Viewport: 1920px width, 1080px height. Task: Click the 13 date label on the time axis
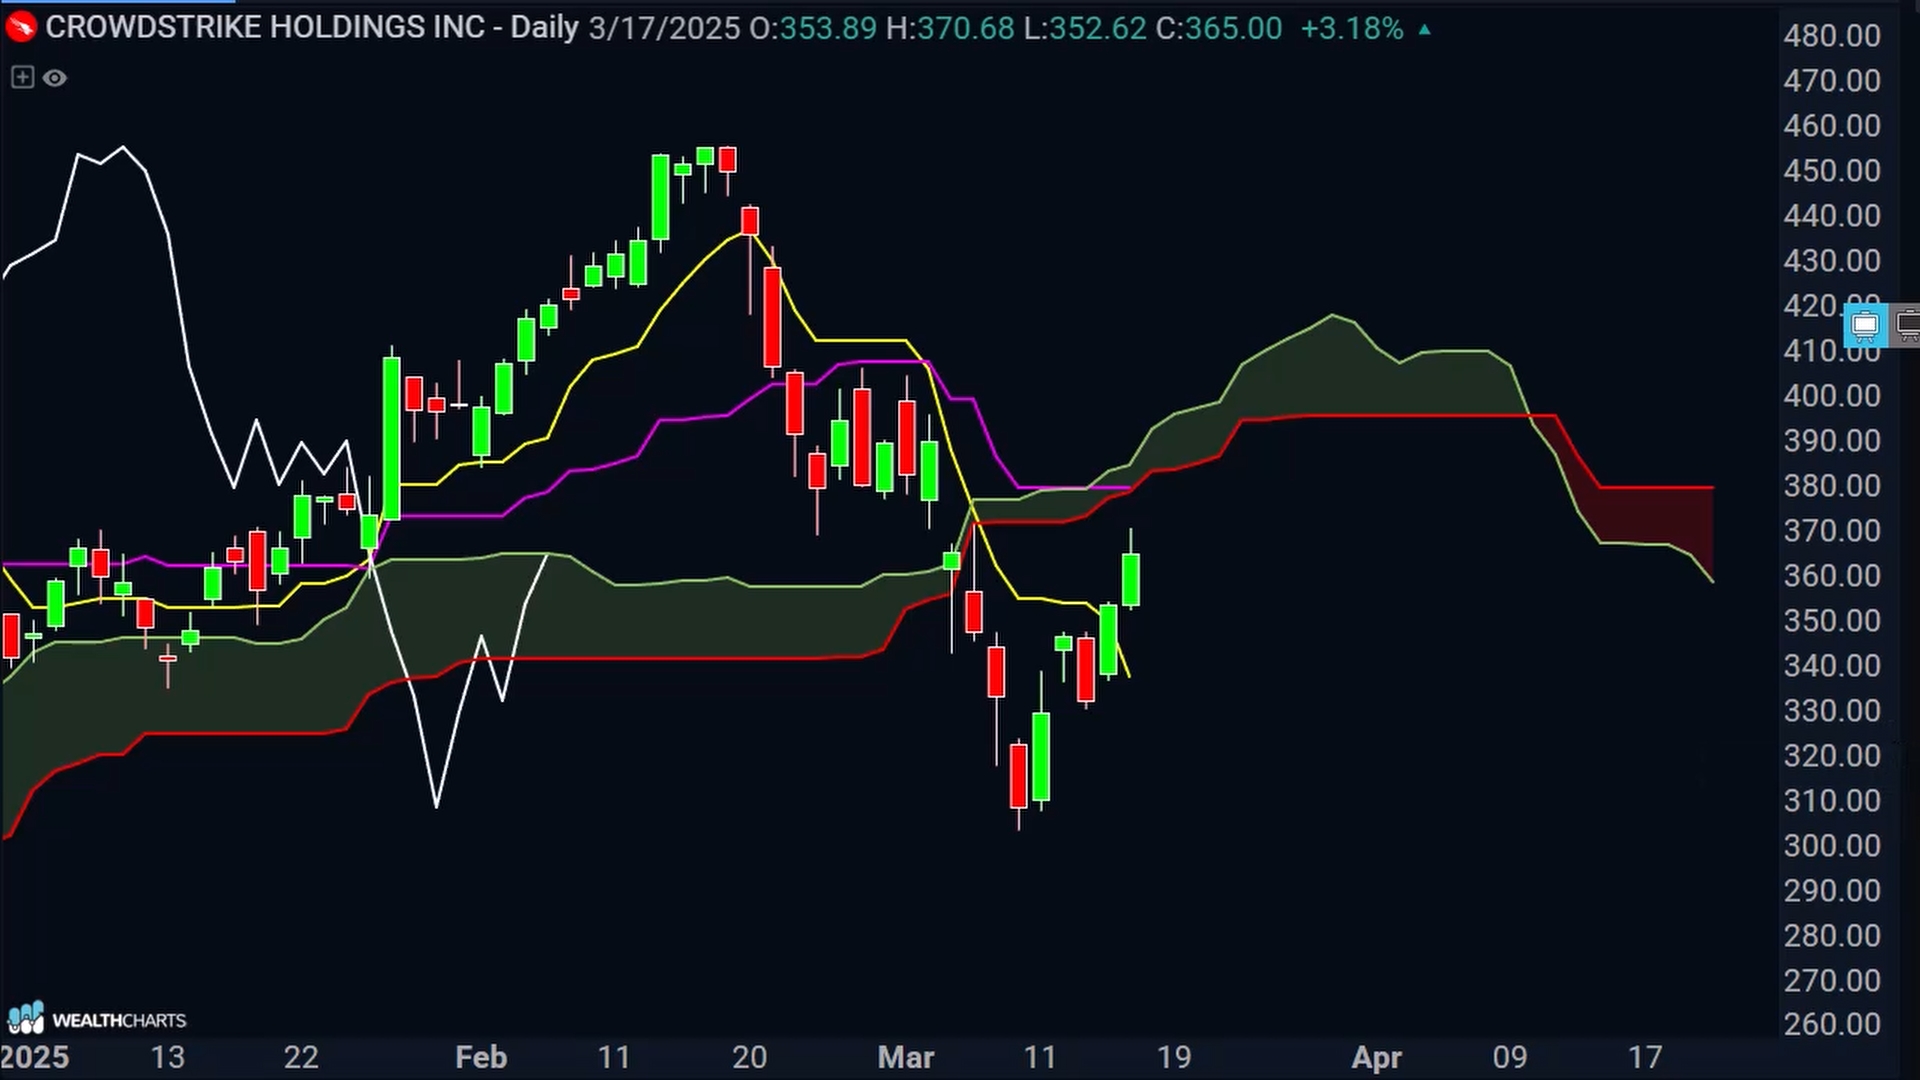coord(168,1057)
